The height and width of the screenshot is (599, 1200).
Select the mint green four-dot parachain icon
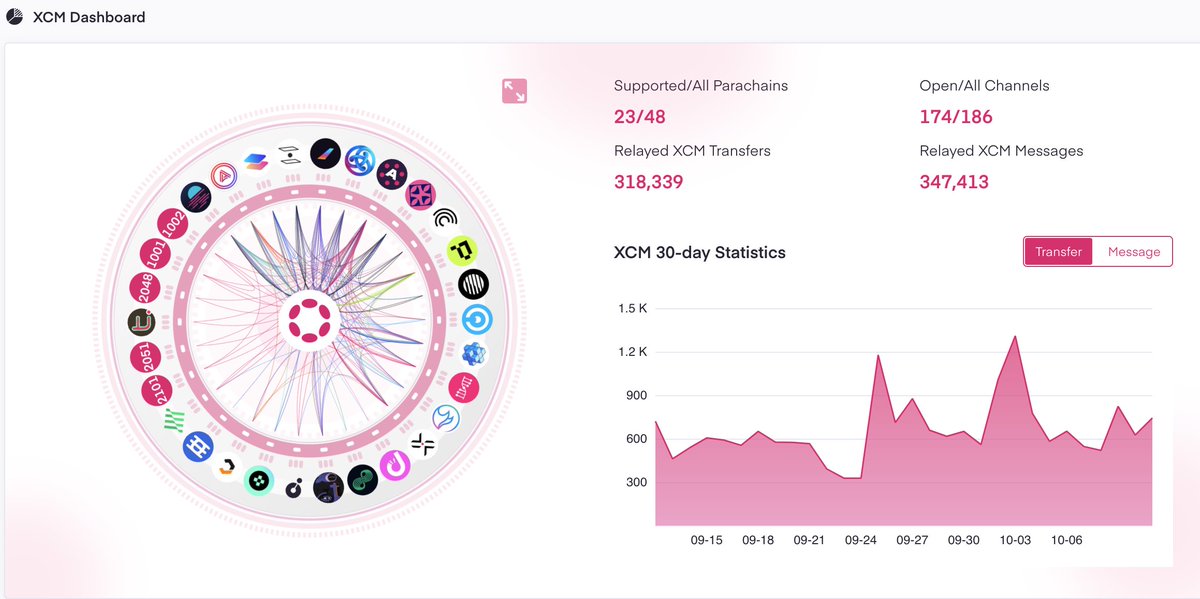[x=259, y=481]
